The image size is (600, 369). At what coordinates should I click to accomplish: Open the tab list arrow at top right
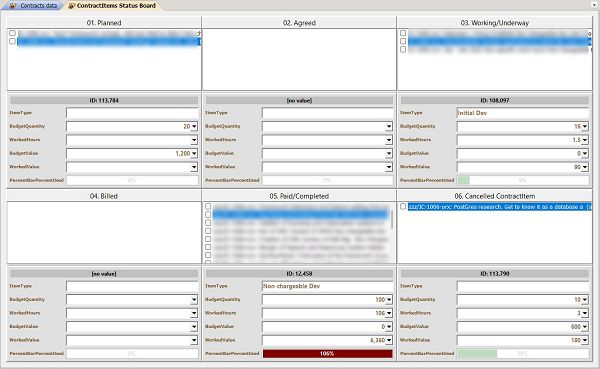click(x=594, y=5)
